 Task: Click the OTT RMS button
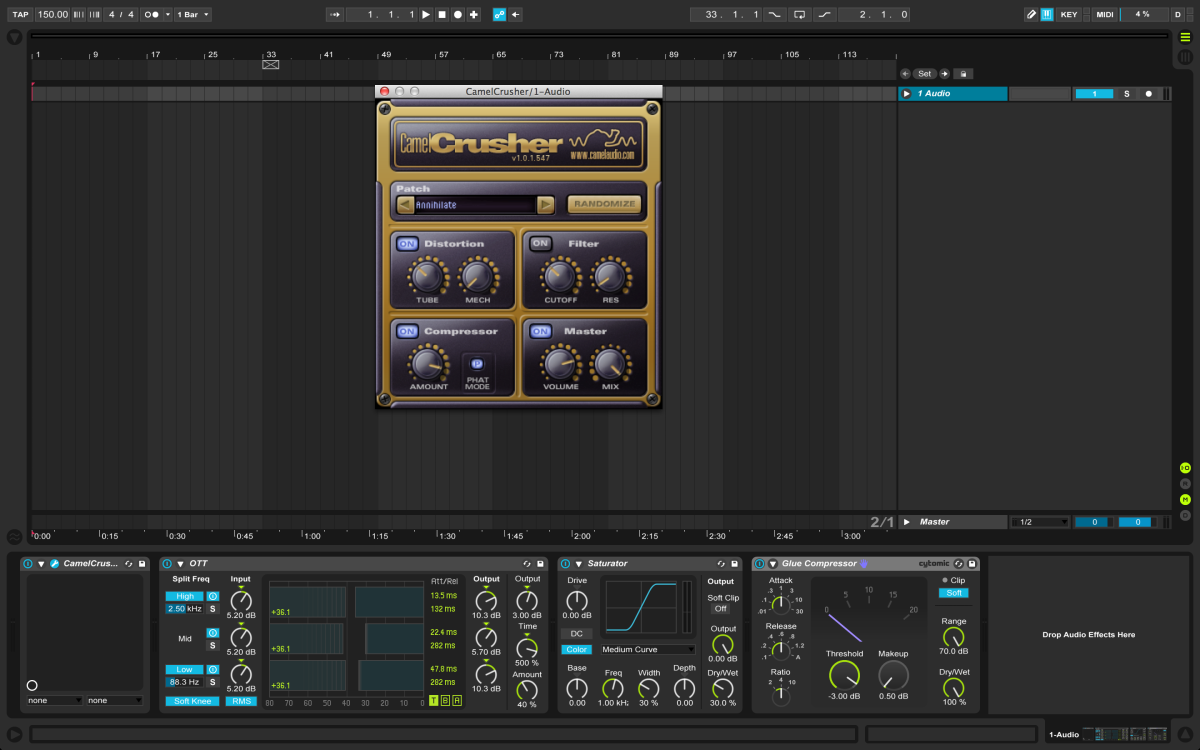tap(241, 701)
